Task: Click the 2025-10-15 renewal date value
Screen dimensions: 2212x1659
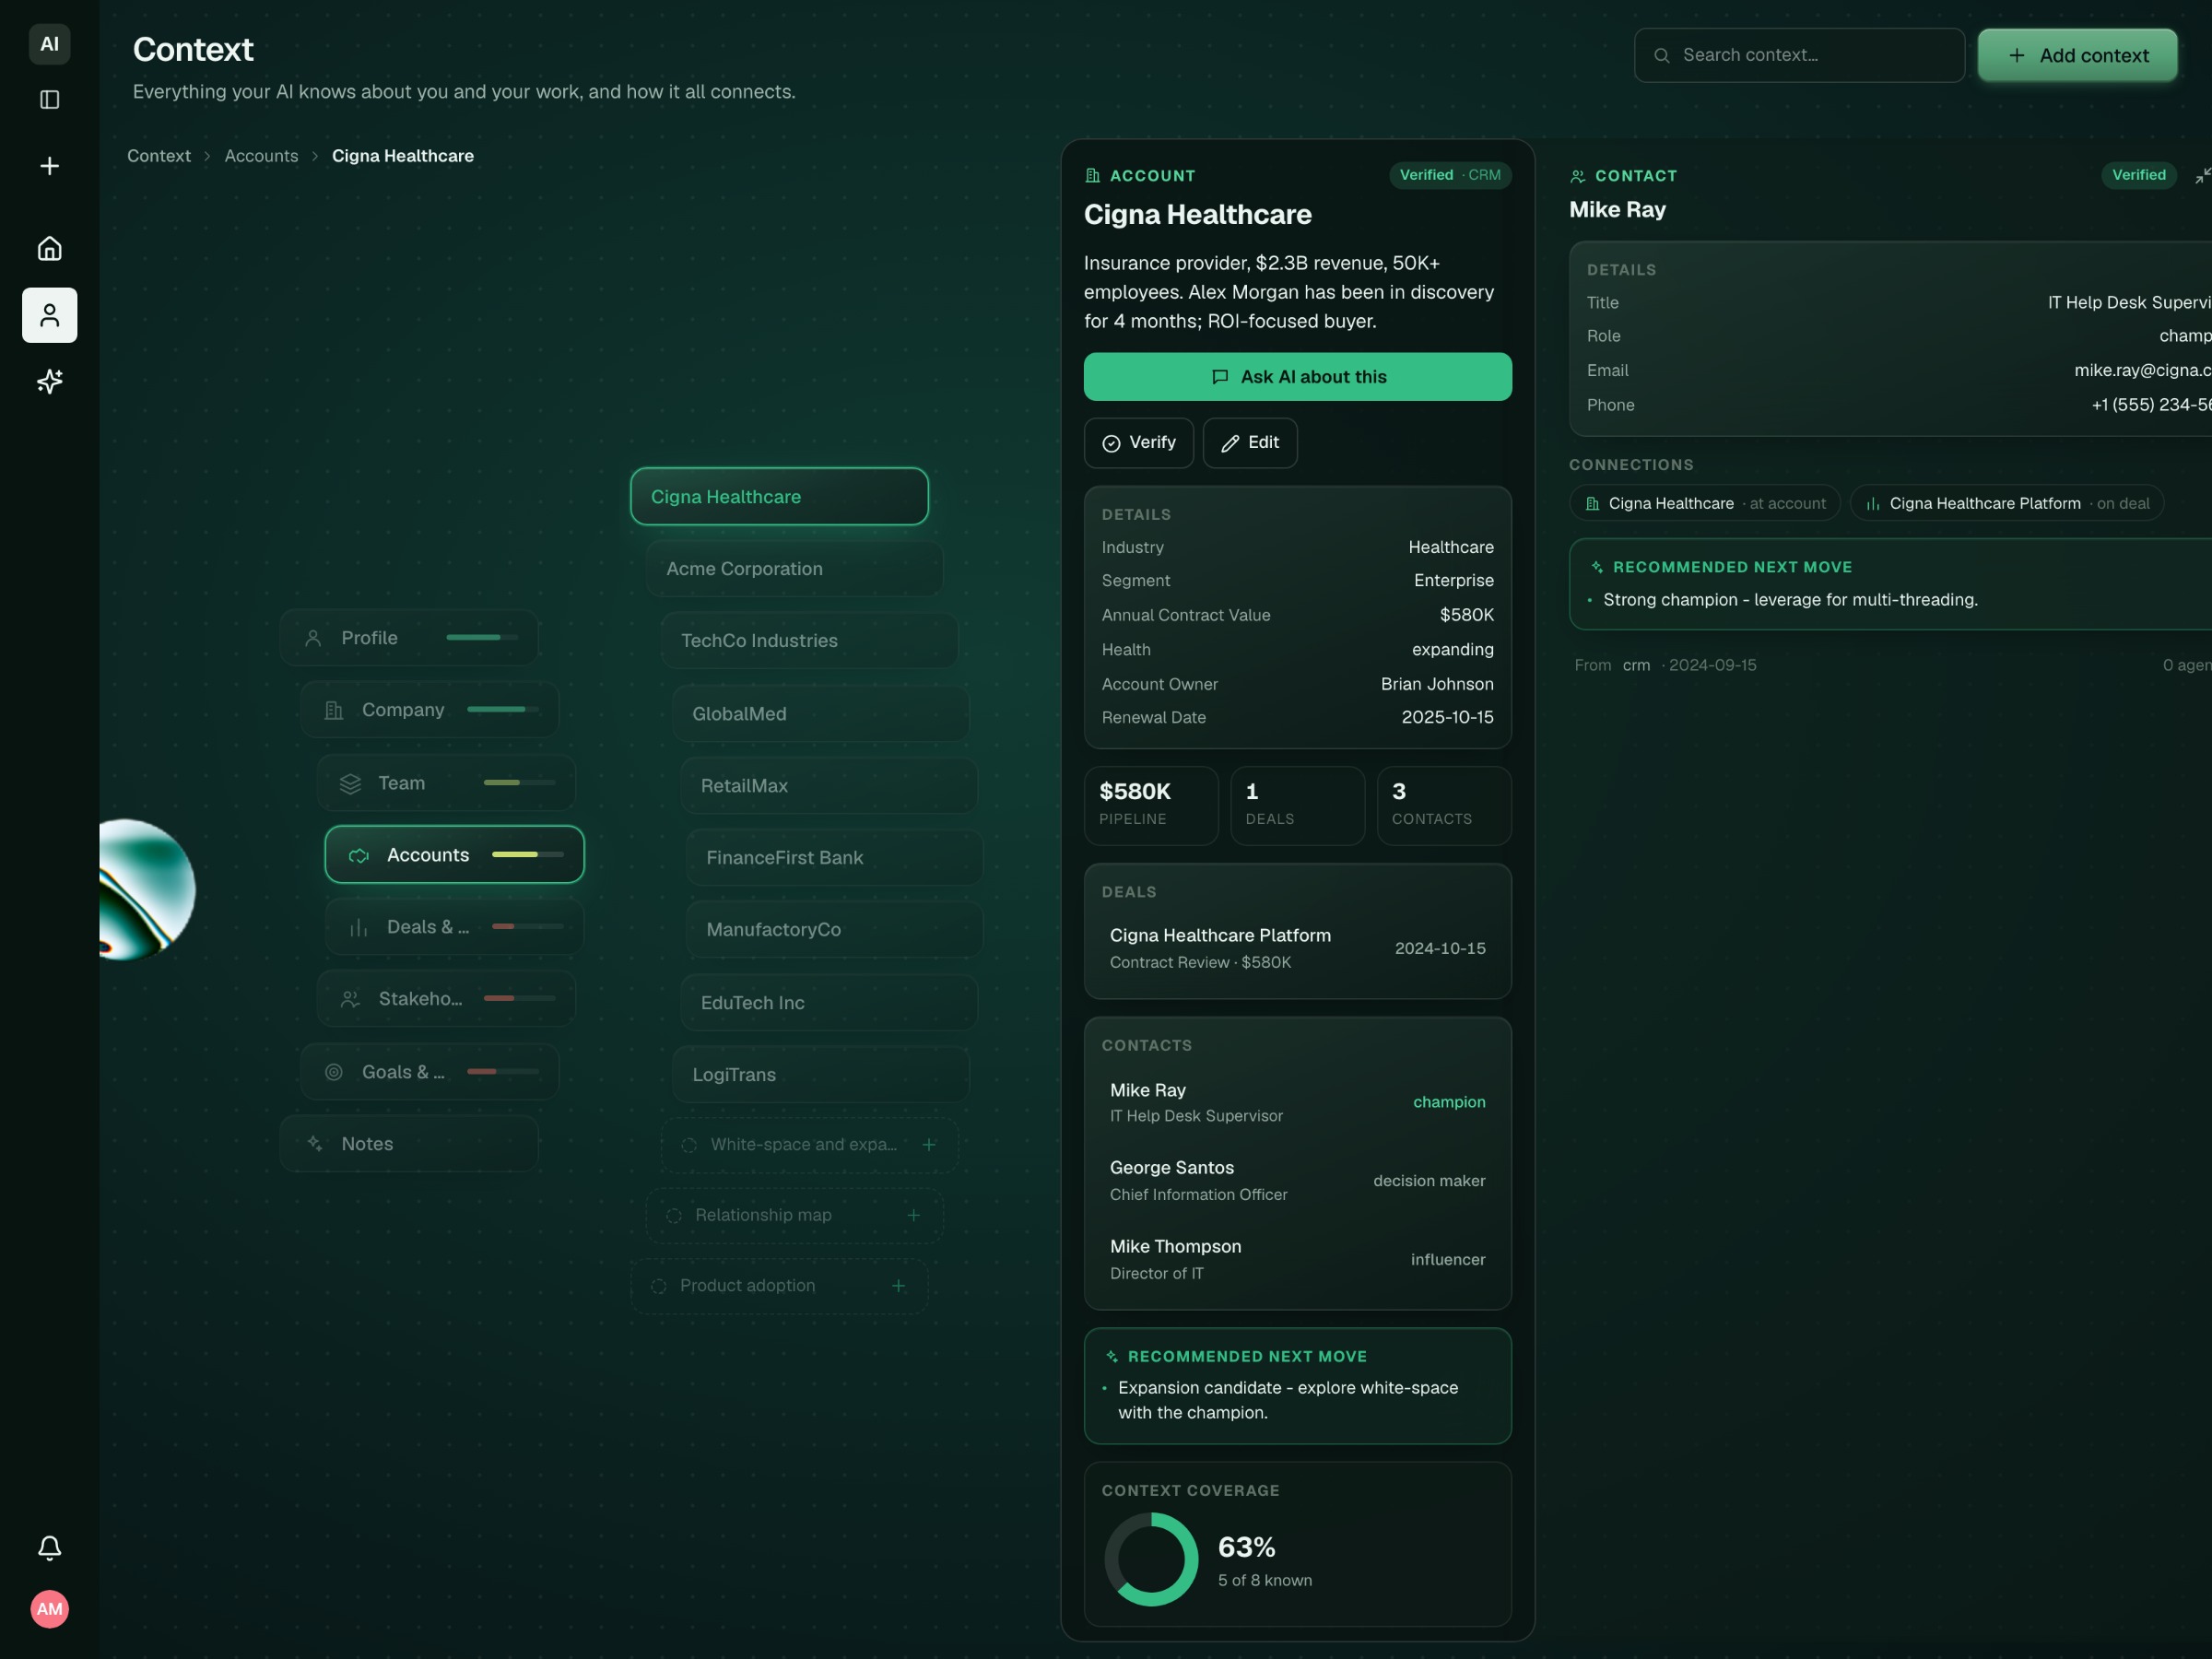Action: pyautogui.click(x=1447, y=718)
